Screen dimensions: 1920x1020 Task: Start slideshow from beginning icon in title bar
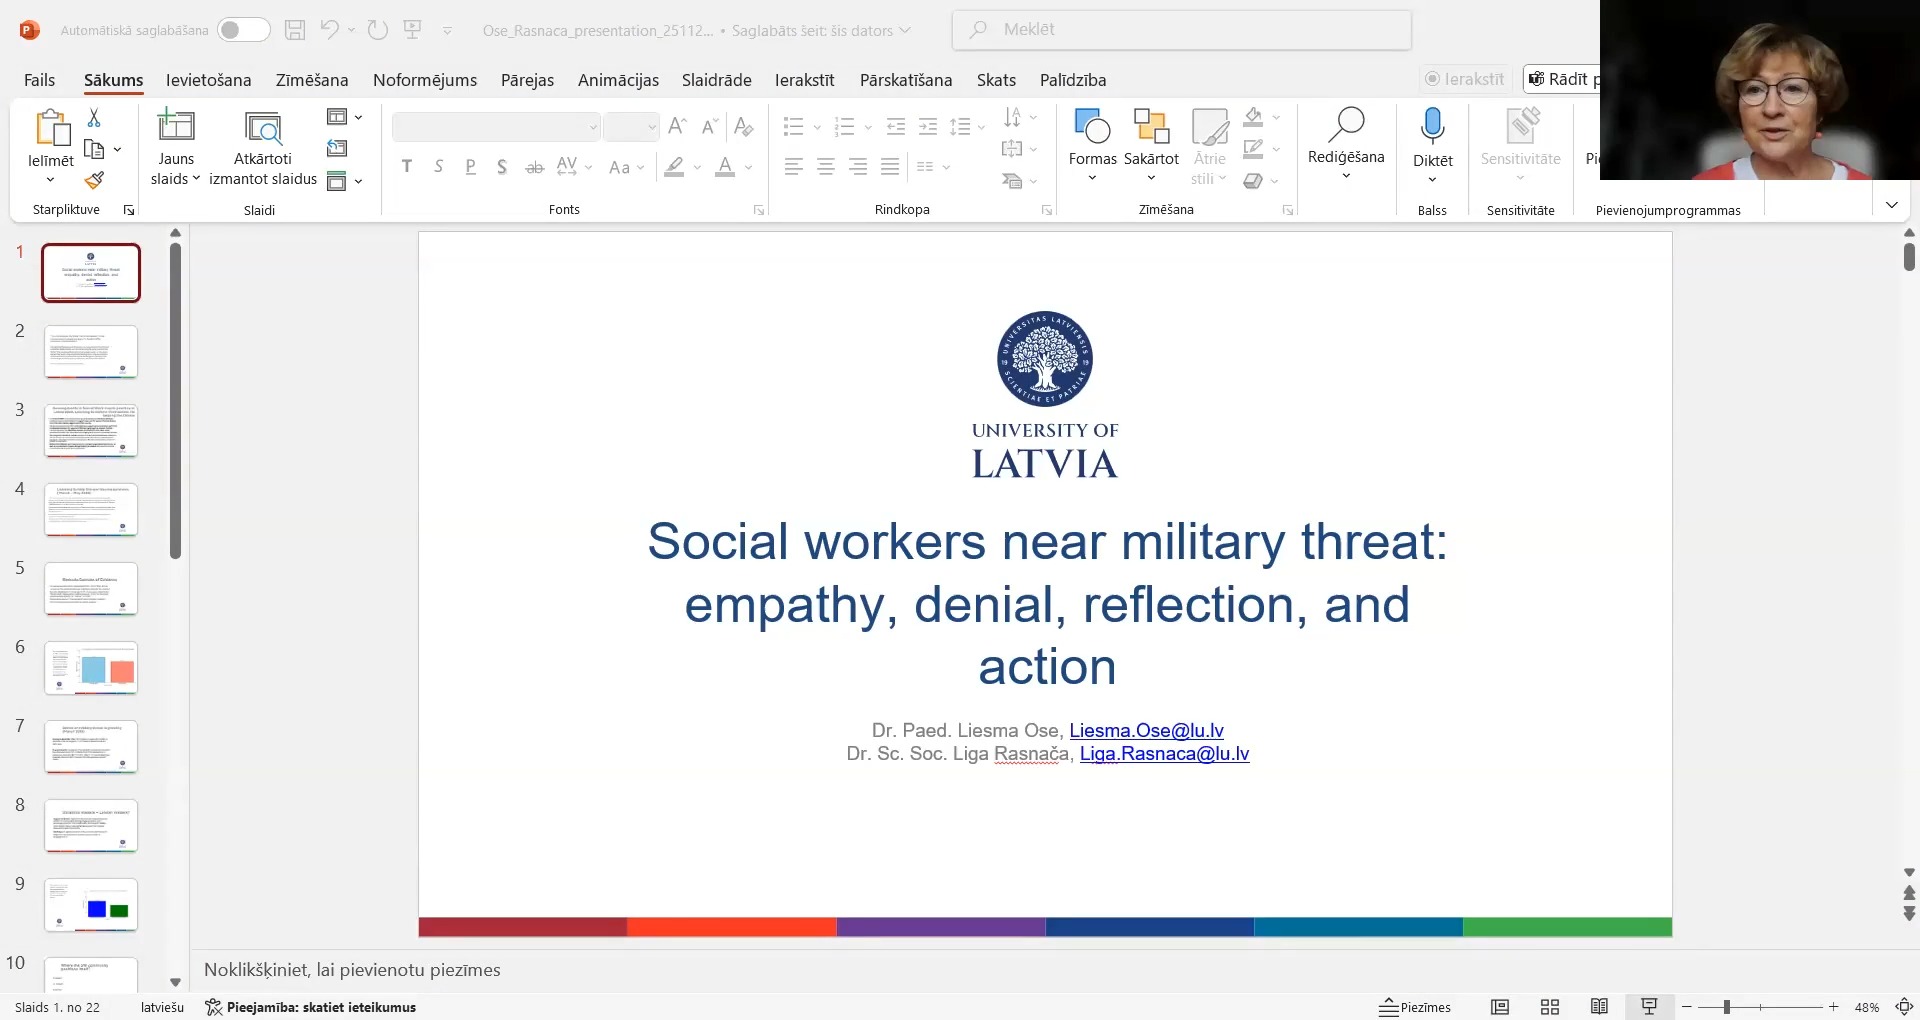(x=412, y=30)
